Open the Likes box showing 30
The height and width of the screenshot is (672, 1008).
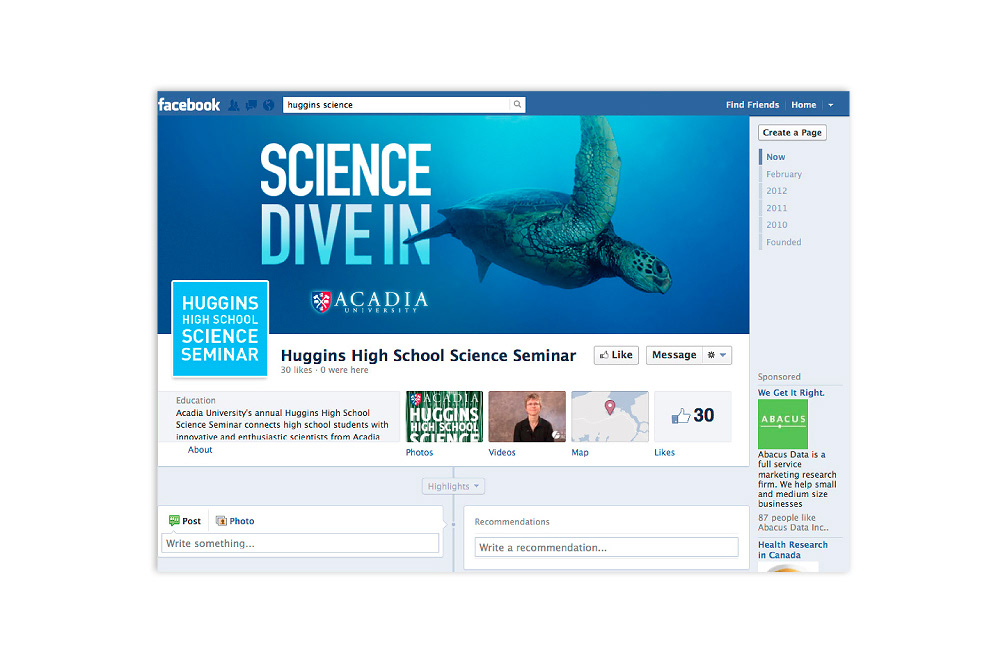(692, 417)
